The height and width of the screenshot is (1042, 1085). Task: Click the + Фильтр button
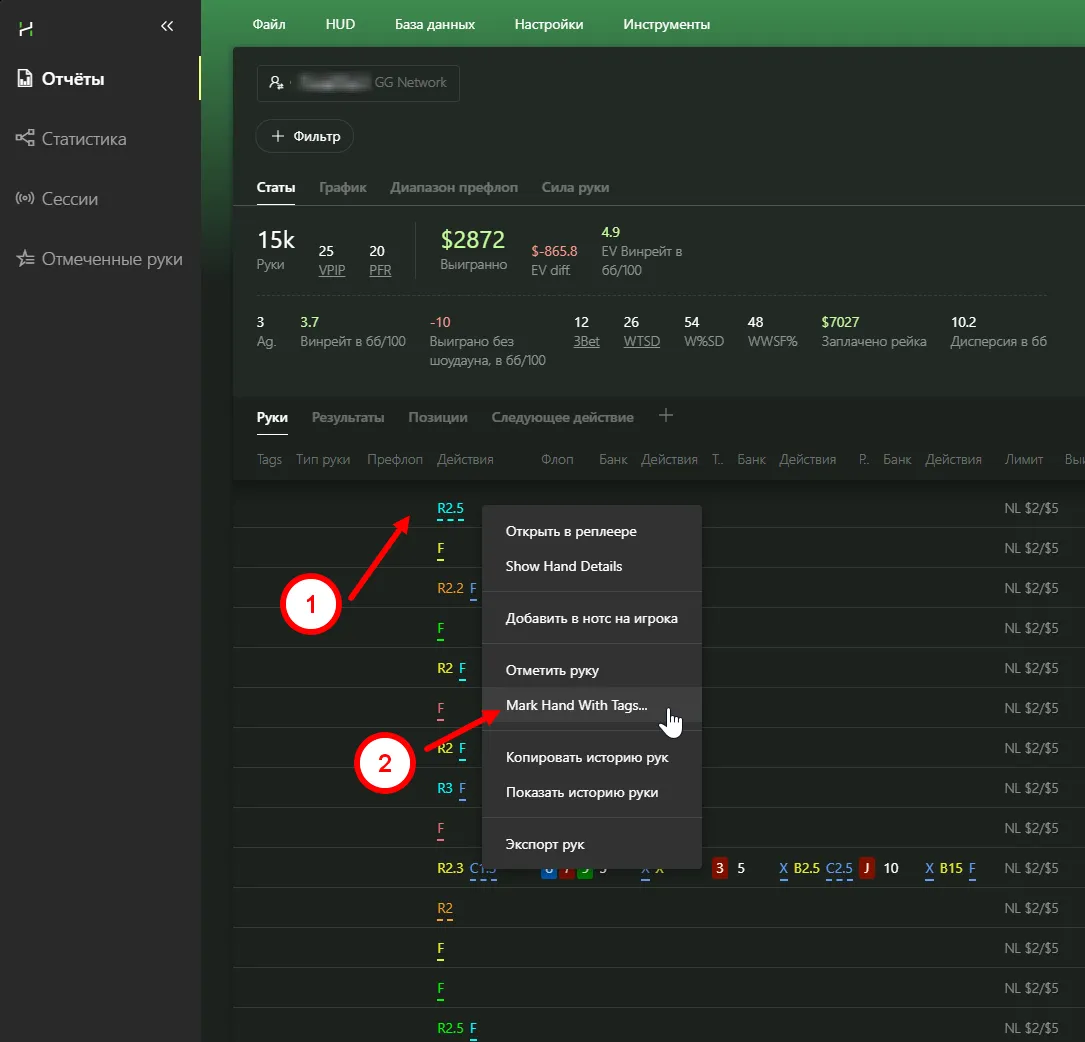tap(305, 136)
